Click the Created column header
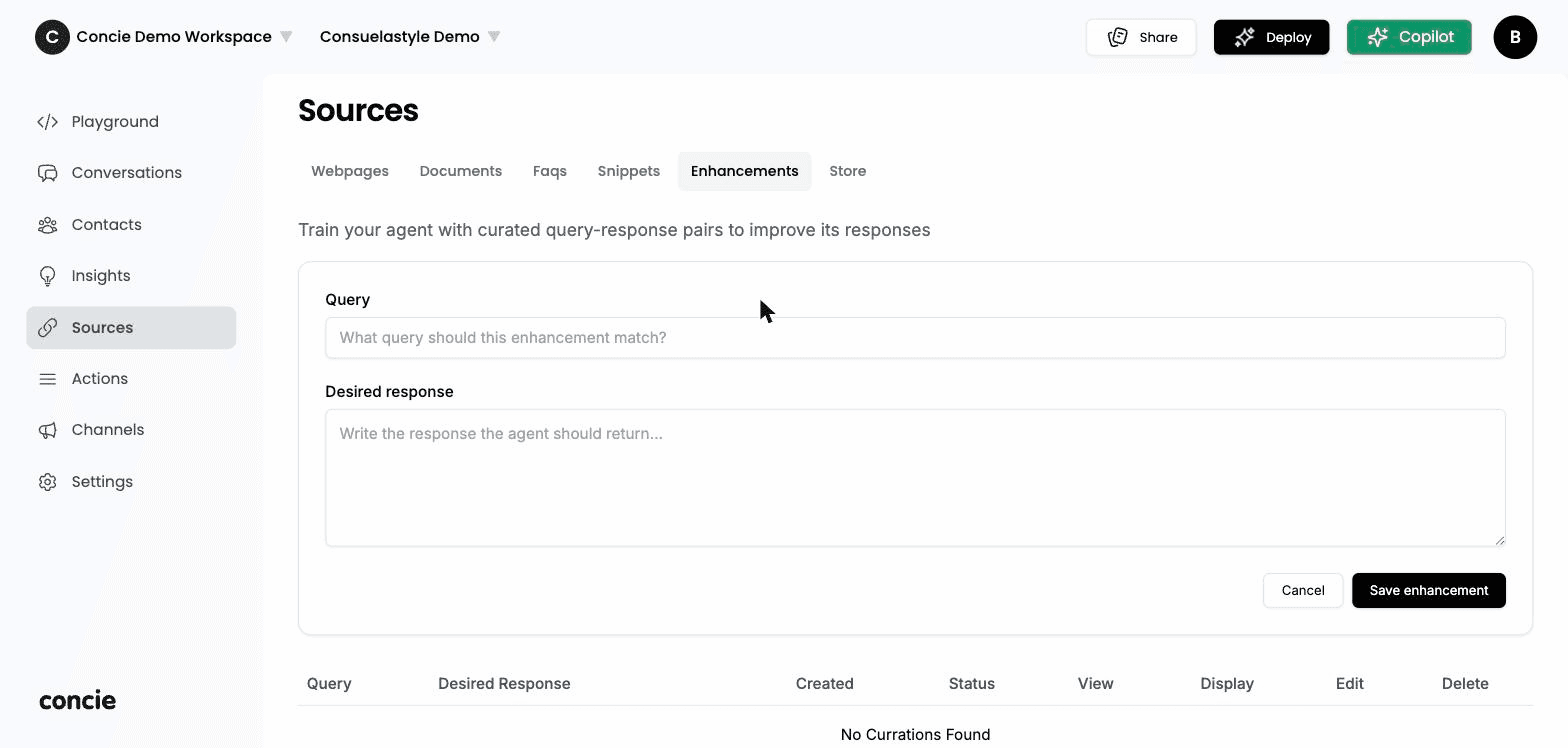The width and height of the screenshot is (1568, 748). (825, 684)
